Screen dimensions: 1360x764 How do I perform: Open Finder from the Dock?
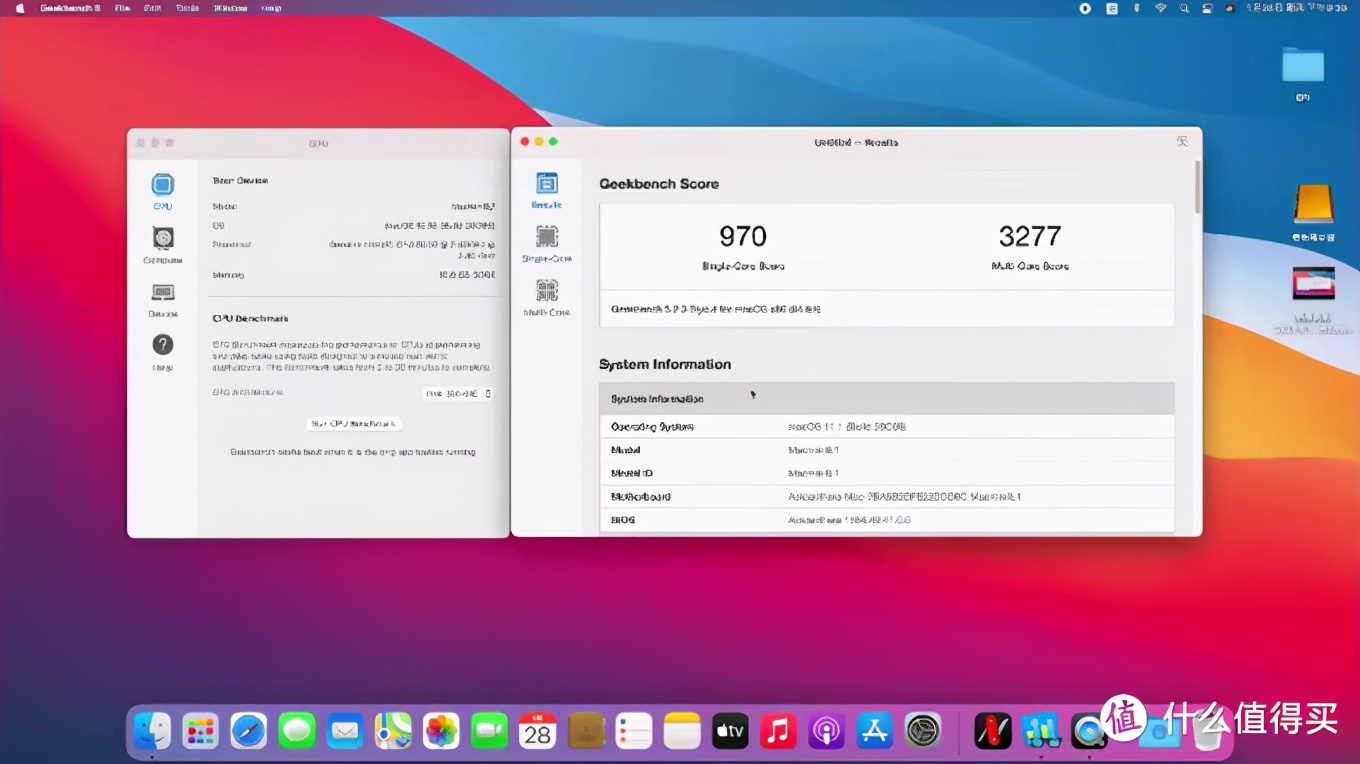point(152,731)
